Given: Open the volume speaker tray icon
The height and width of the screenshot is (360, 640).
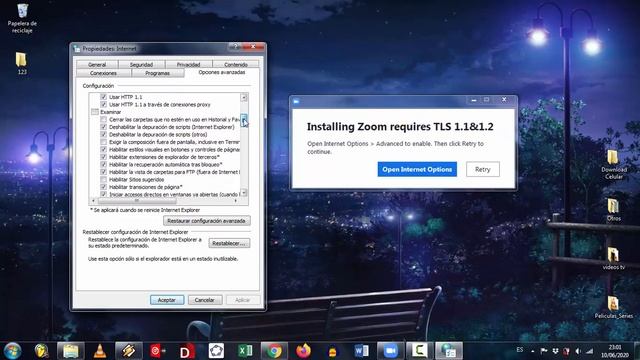Looking at the screenshot, I should click(x=578, y=351).
